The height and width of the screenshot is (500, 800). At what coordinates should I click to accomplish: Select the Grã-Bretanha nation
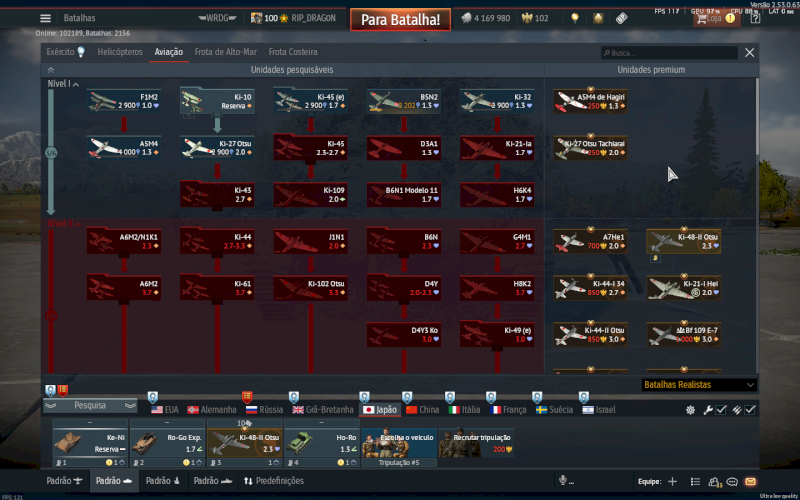click(x=322, y=410)
